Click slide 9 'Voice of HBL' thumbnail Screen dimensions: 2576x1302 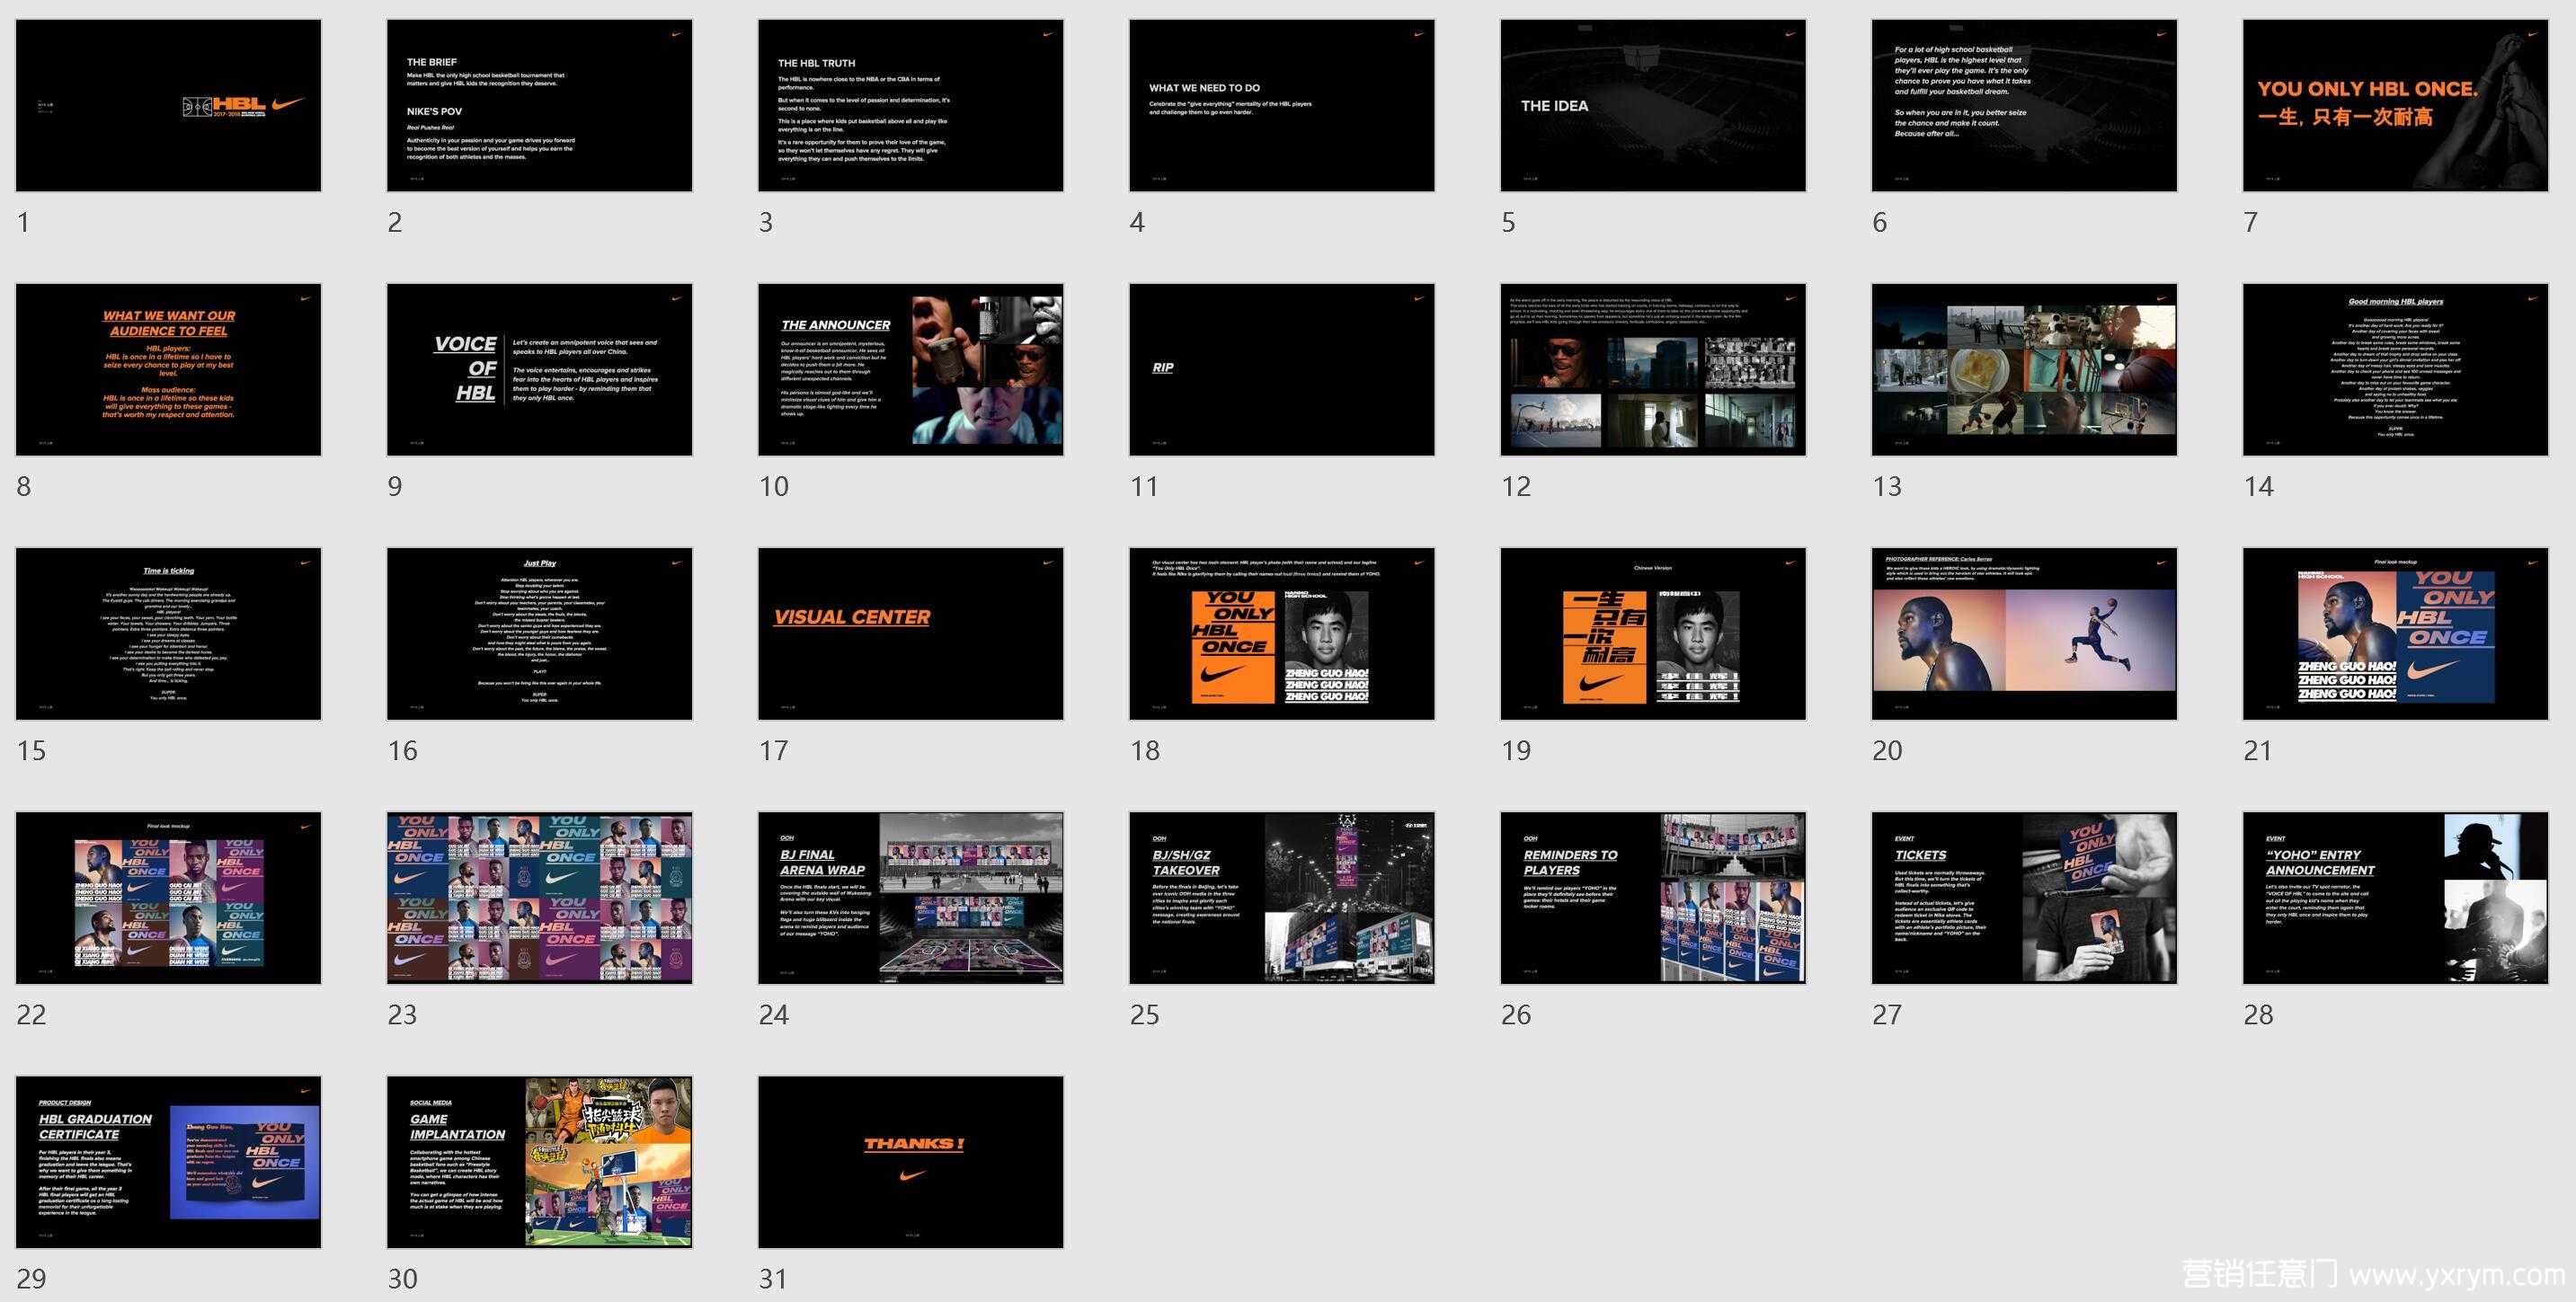540,369
